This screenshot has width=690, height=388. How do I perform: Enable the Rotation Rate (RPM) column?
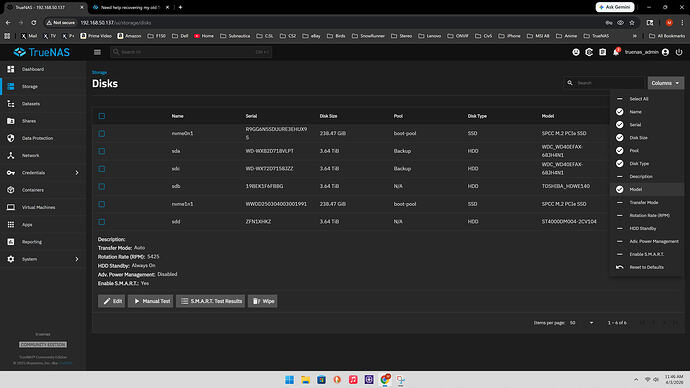(x=646, y=215)
